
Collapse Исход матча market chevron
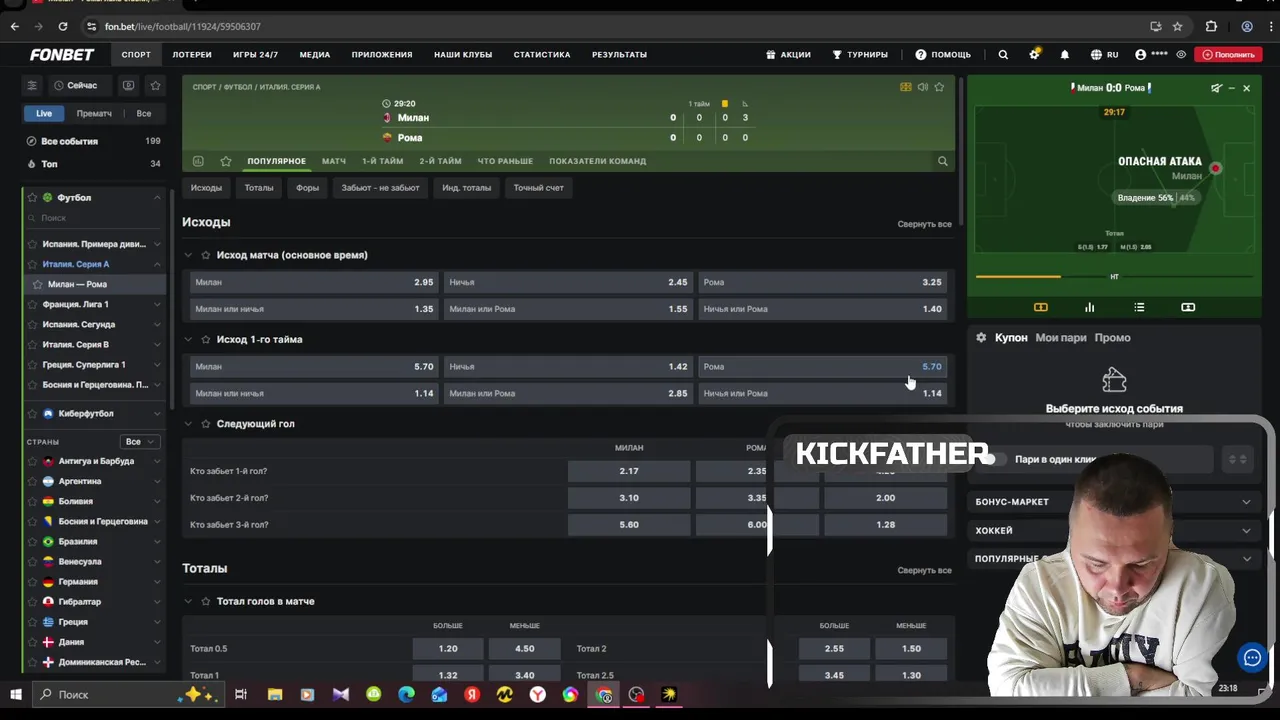[188, 255]
